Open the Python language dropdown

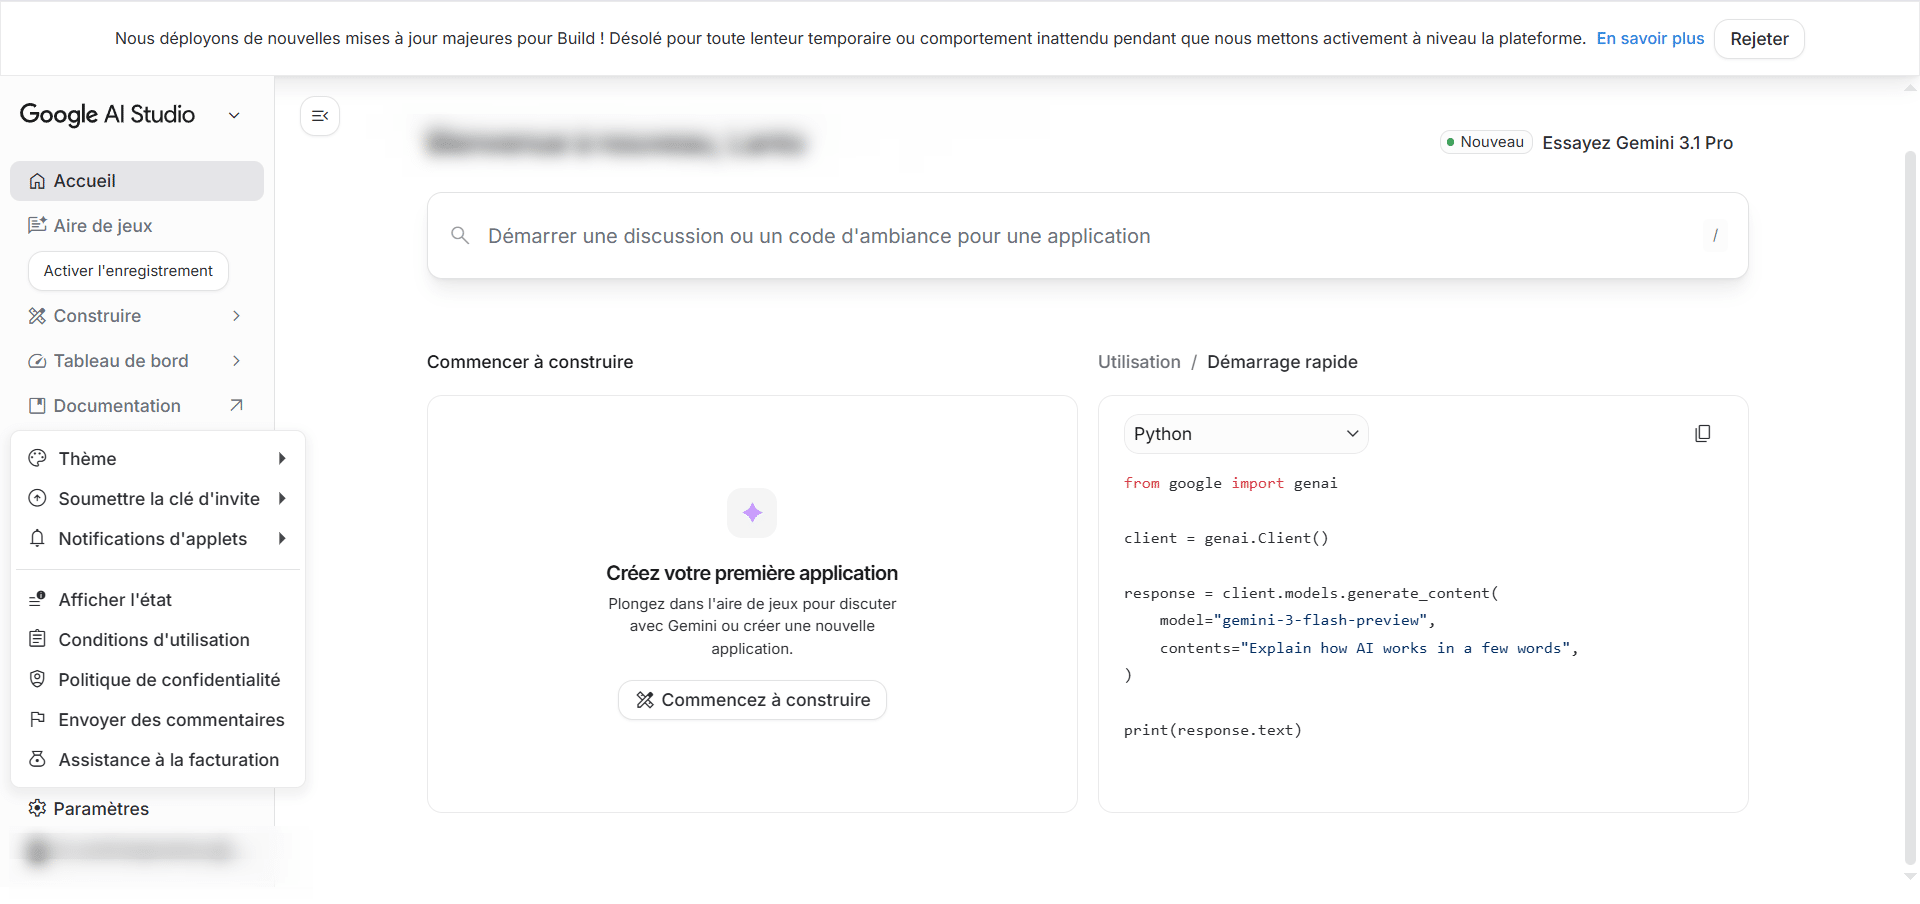point(1246,433)
